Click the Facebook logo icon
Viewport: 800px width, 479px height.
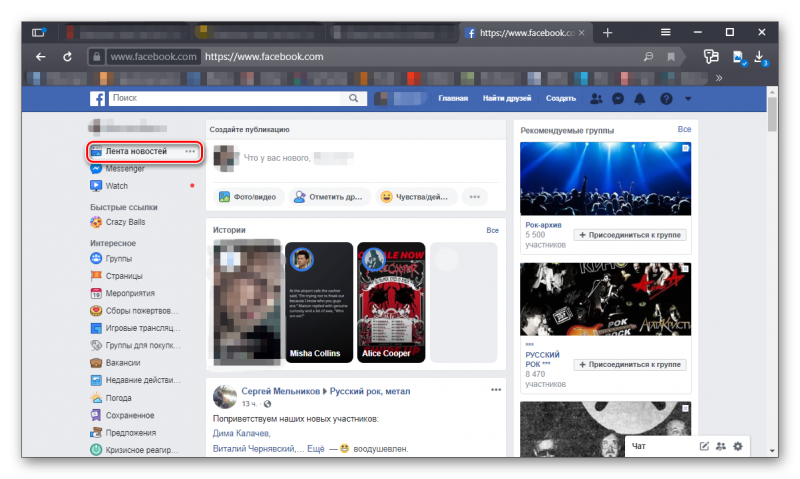click(97, 98)
